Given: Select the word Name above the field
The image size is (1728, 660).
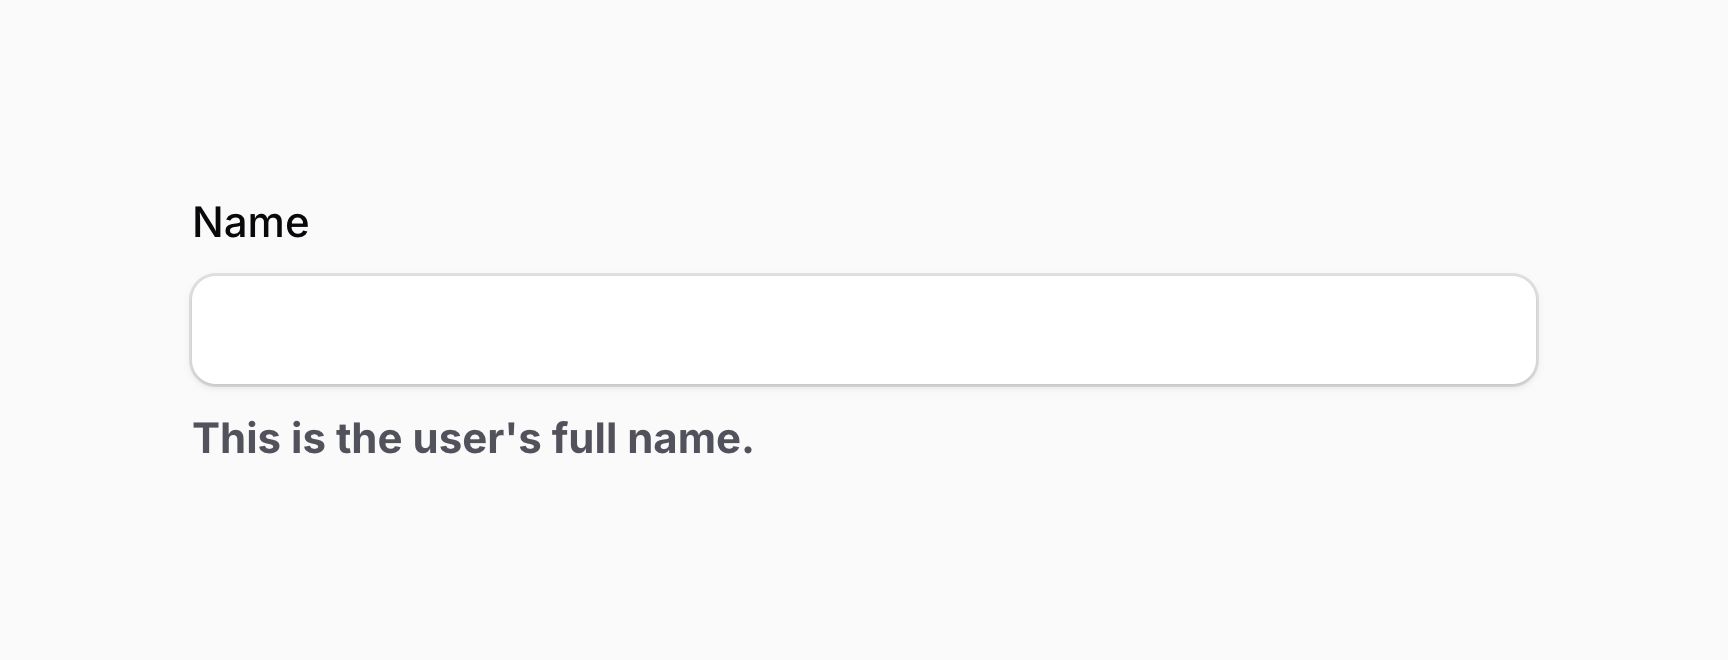Looking at the screenshot, I should click(x=250, y=222).
